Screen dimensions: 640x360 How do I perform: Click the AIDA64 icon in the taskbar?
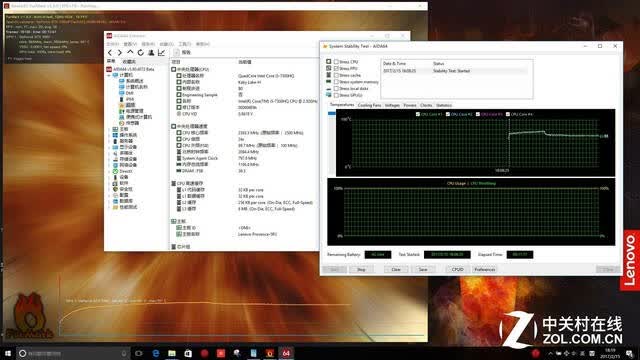click(286, 353)
